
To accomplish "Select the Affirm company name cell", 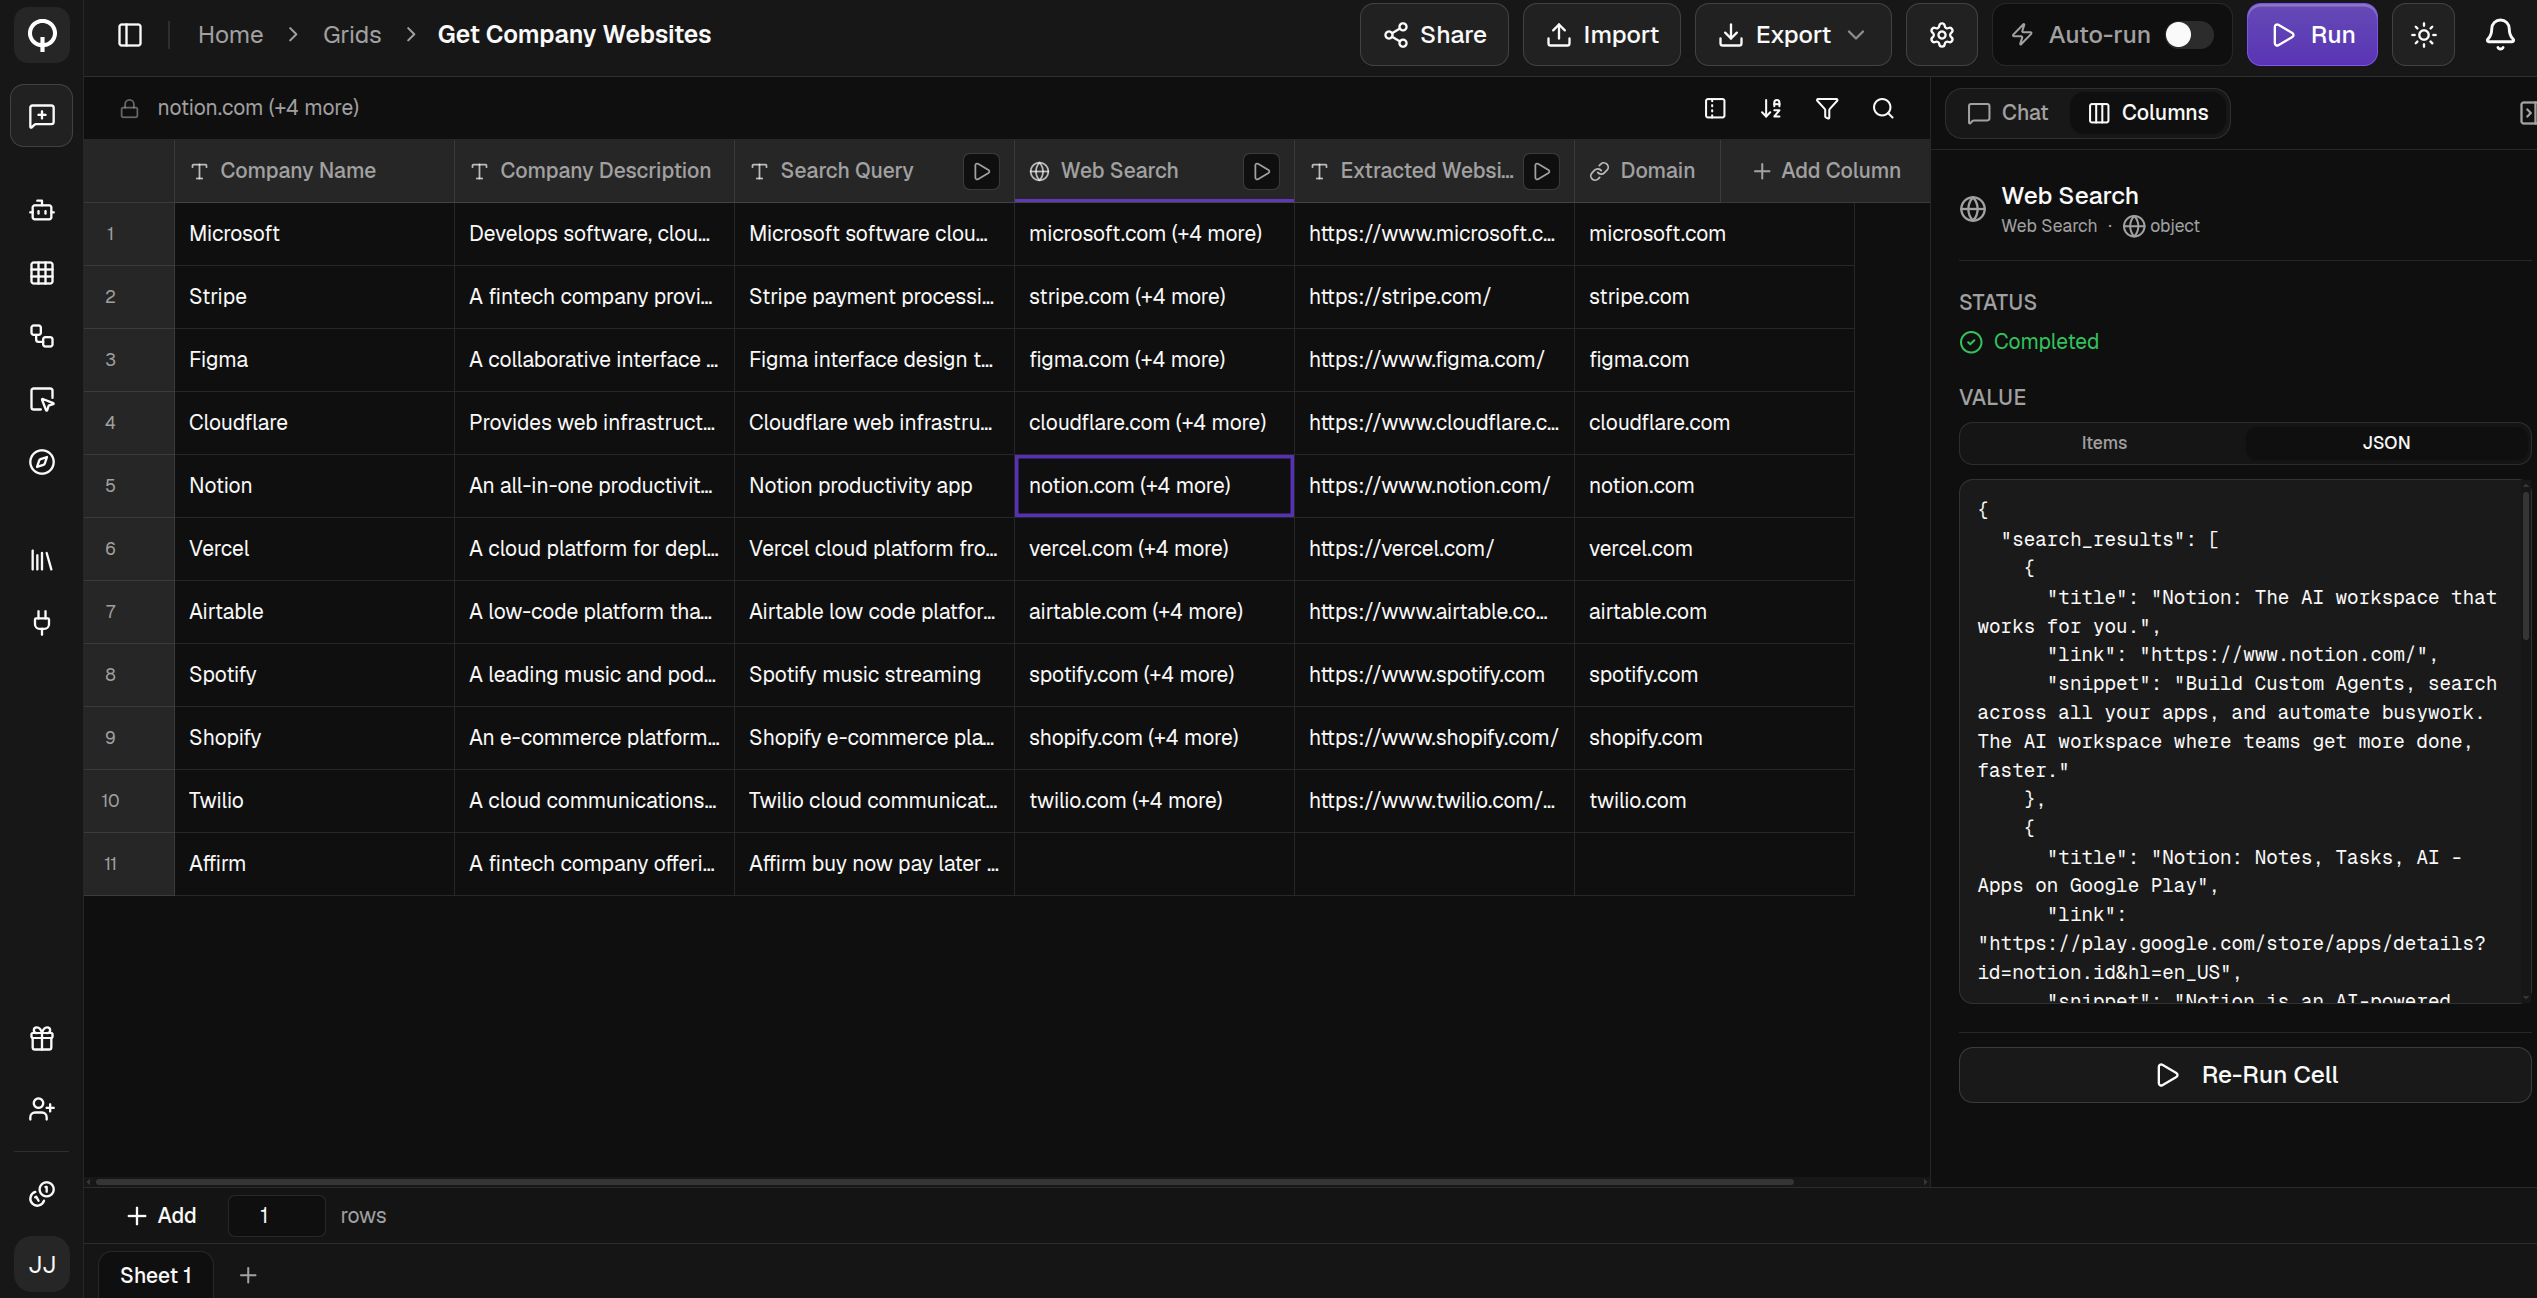I will [314, 864].
